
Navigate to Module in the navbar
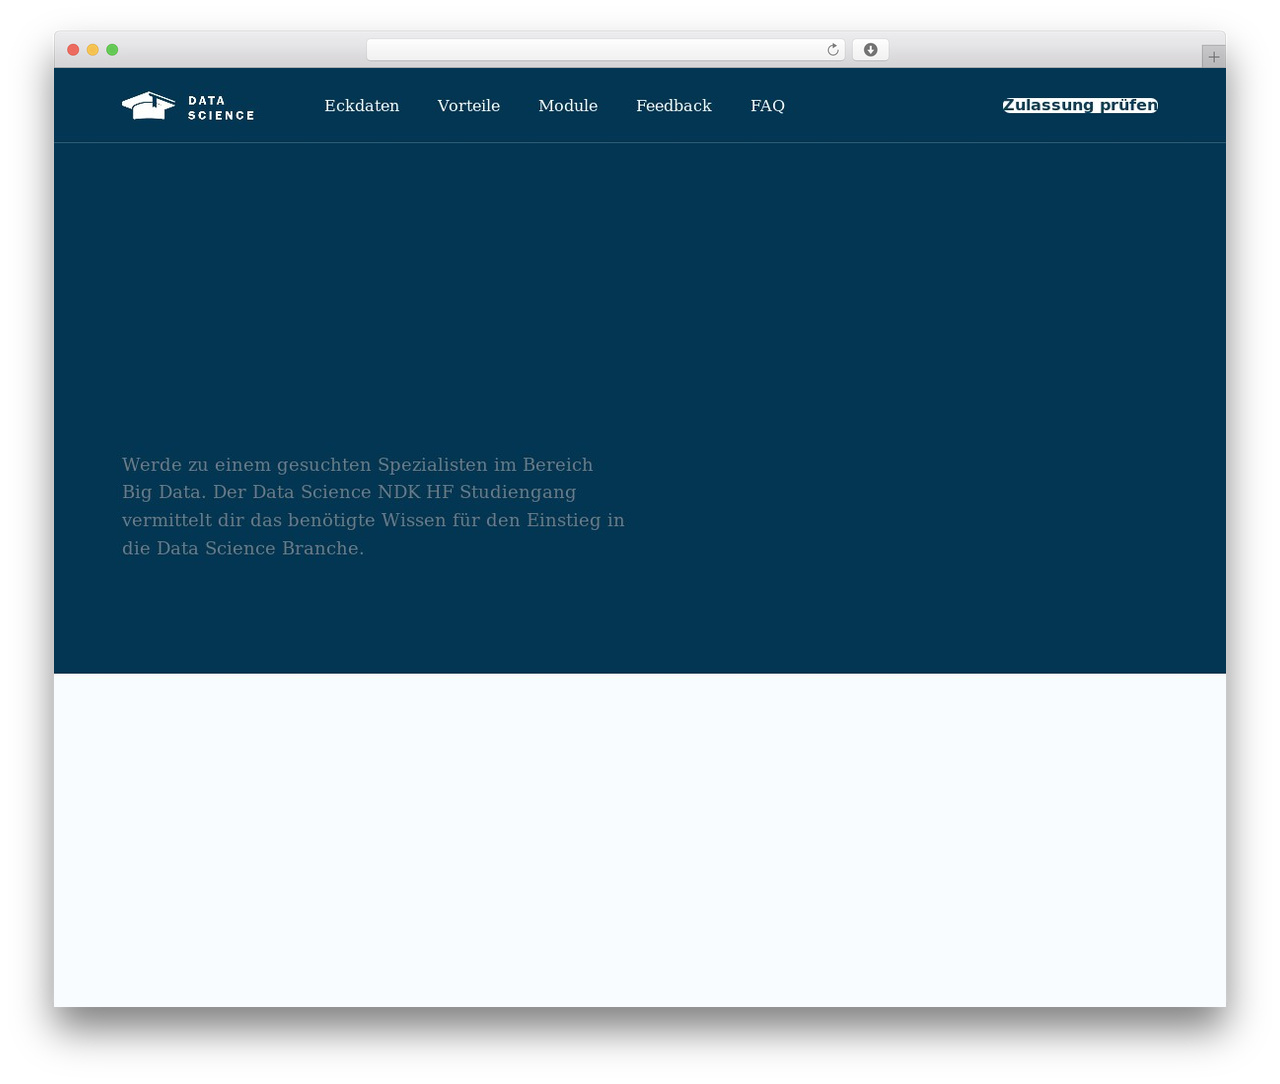568,106
